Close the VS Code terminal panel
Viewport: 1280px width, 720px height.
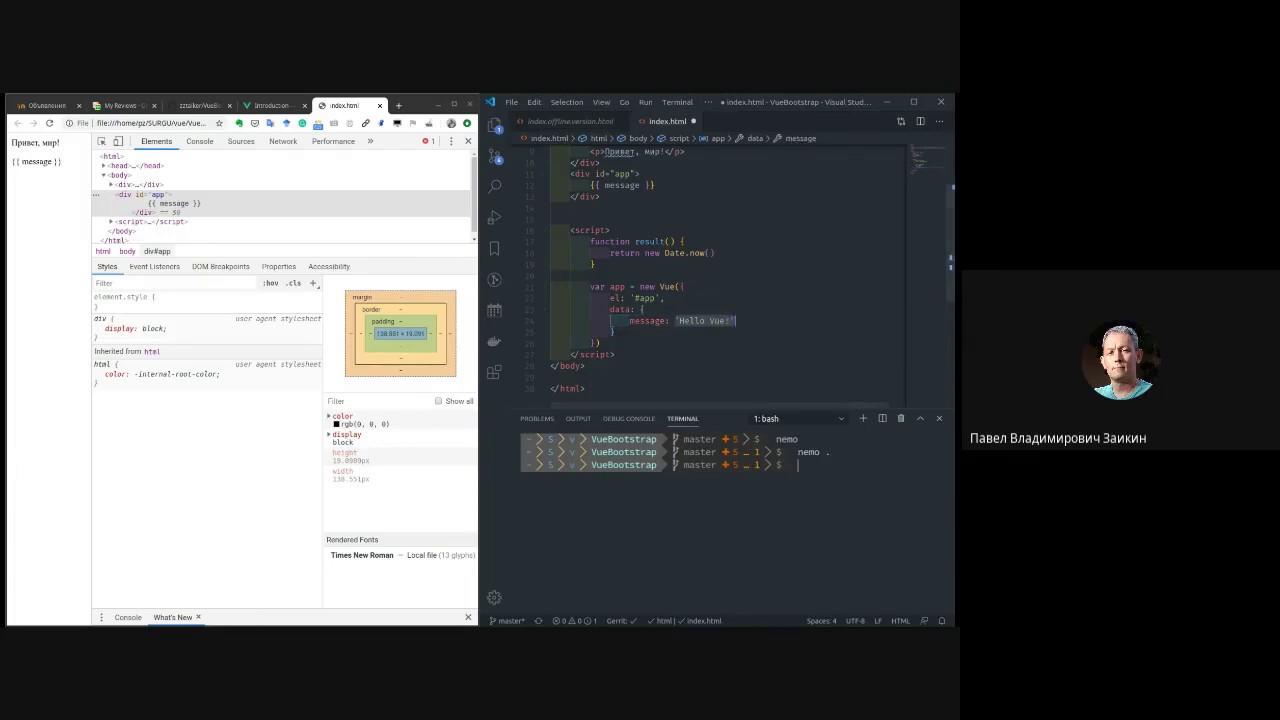(x=939, y=418)
